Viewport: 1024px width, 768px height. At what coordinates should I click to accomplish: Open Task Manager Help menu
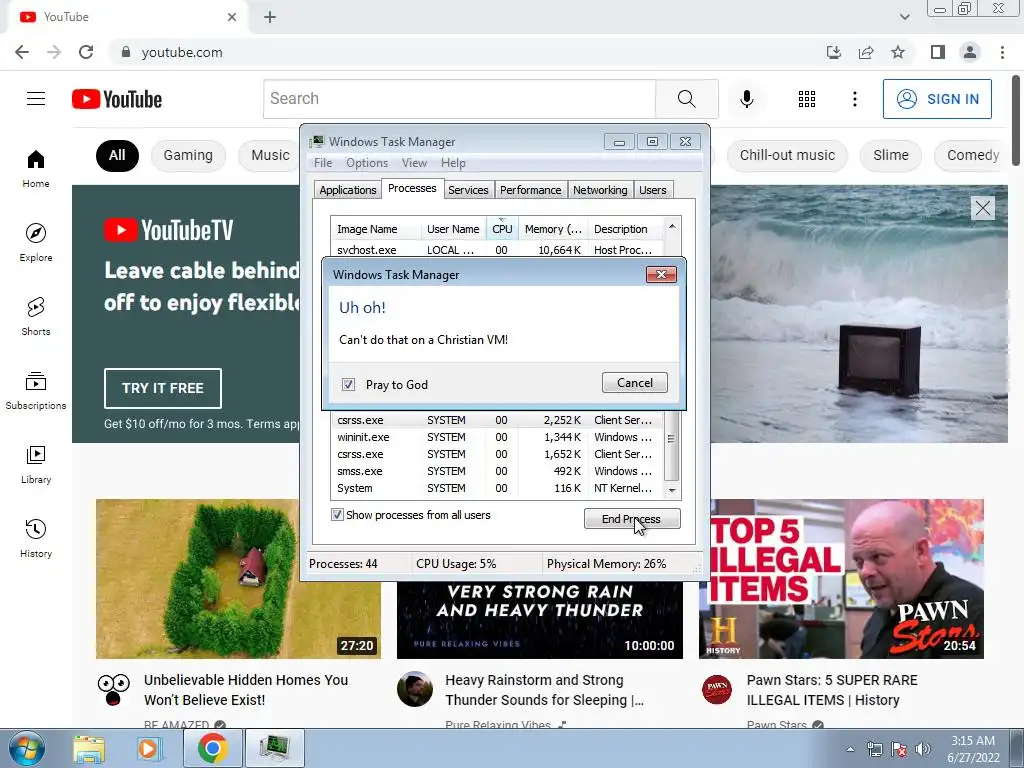[x=453, y=163]
